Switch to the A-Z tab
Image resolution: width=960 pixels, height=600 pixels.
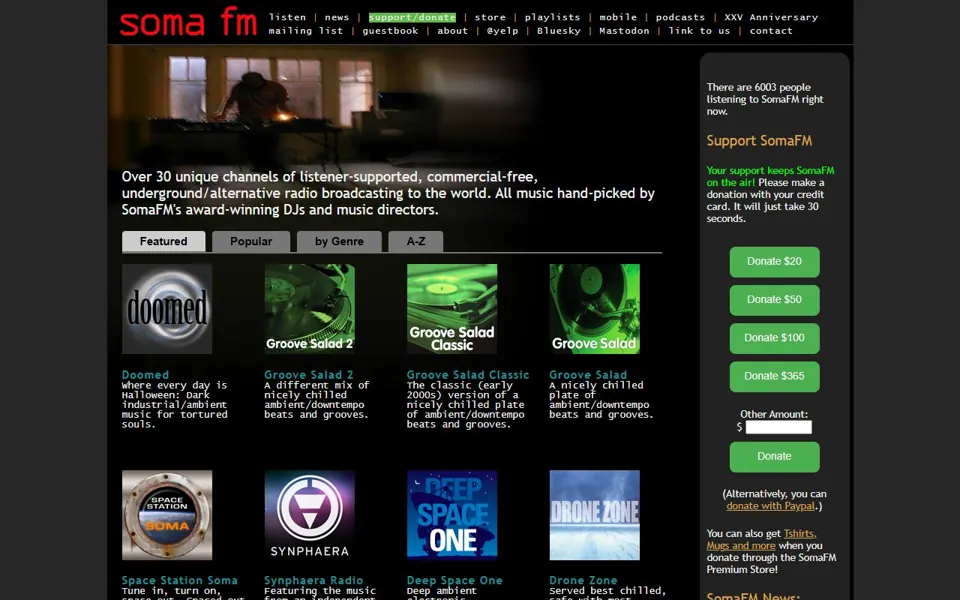tap(416, 241)
